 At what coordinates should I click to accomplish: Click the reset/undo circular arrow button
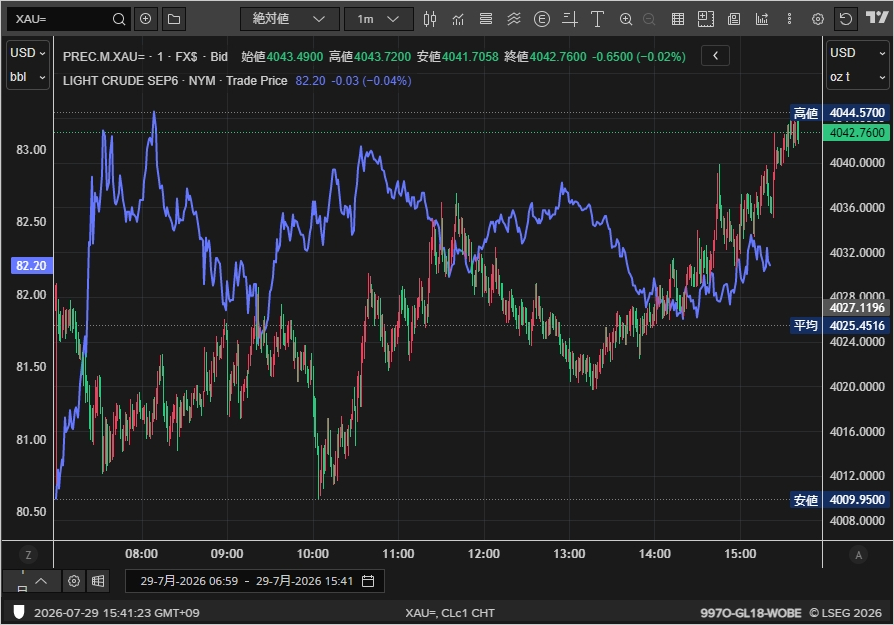coord(846,19)
